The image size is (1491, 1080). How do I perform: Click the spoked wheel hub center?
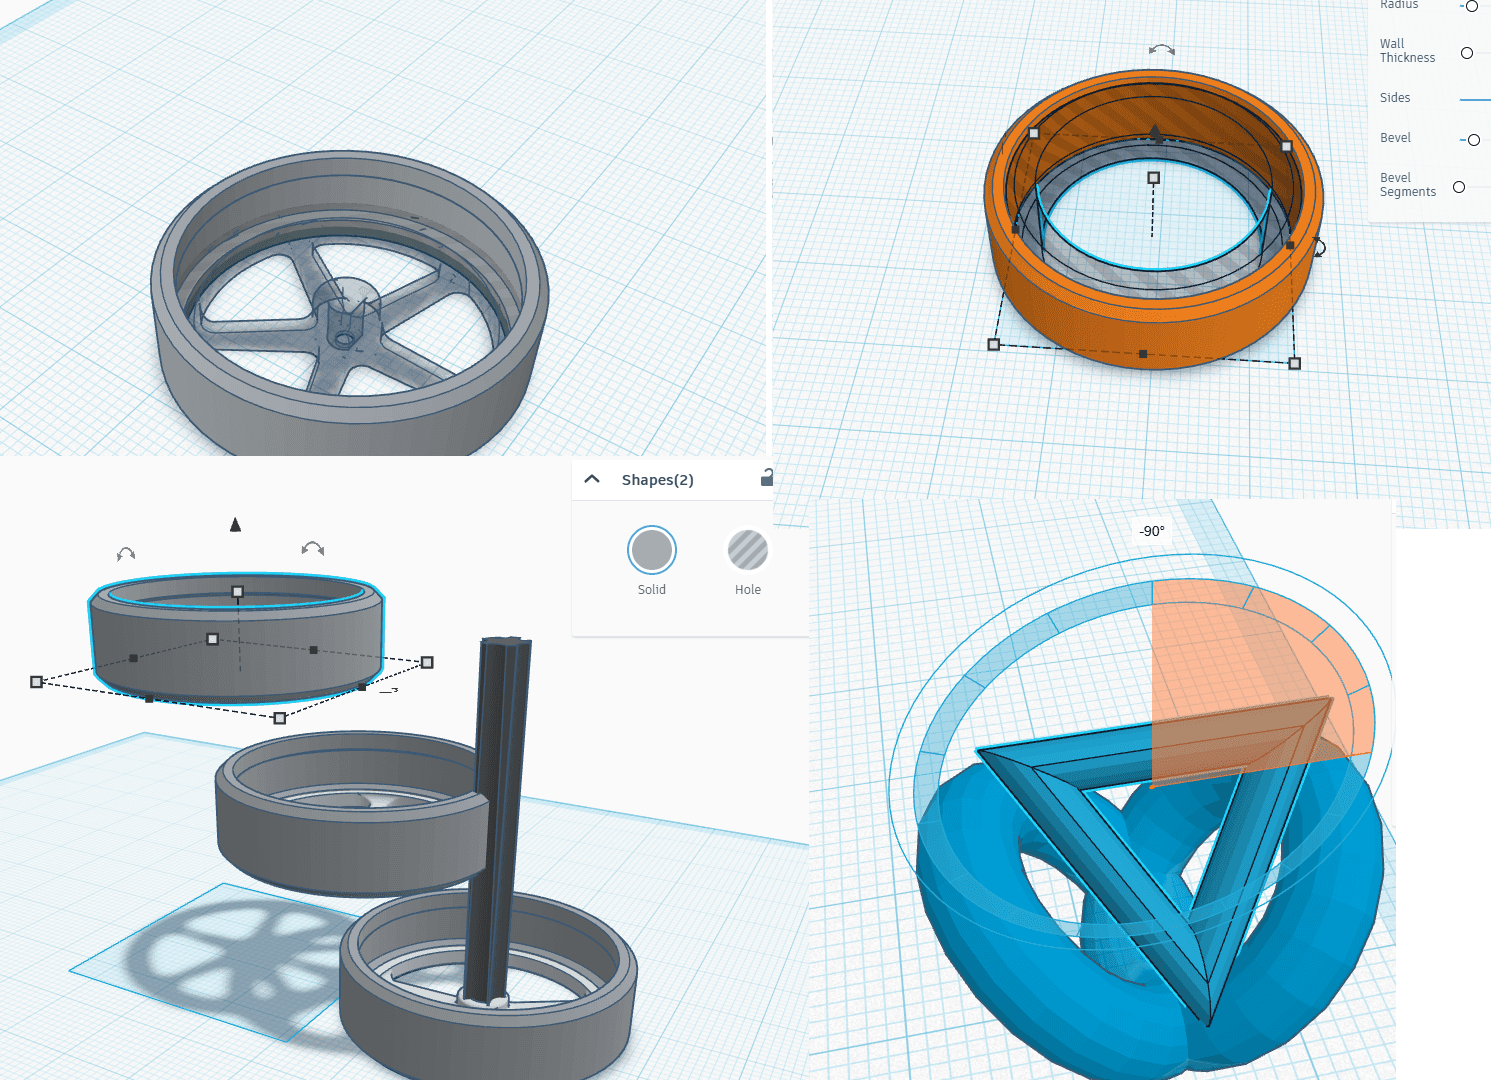click(x=344, y=339)
